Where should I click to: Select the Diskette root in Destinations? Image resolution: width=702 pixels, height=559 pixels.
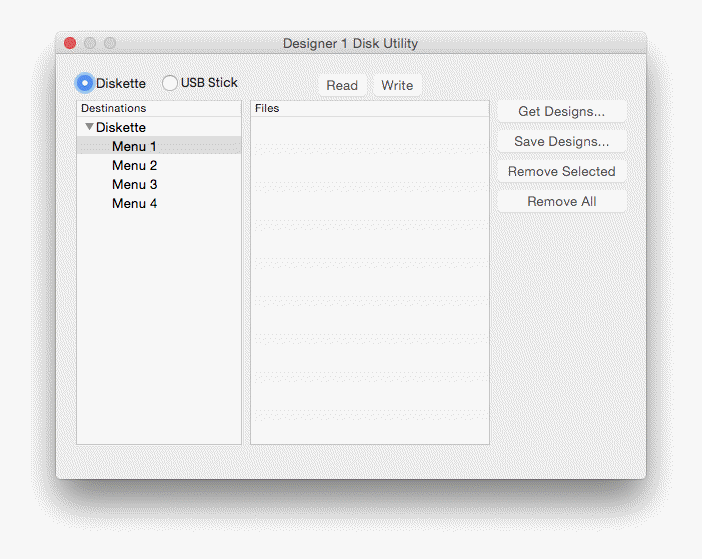[x=121, y=127]
